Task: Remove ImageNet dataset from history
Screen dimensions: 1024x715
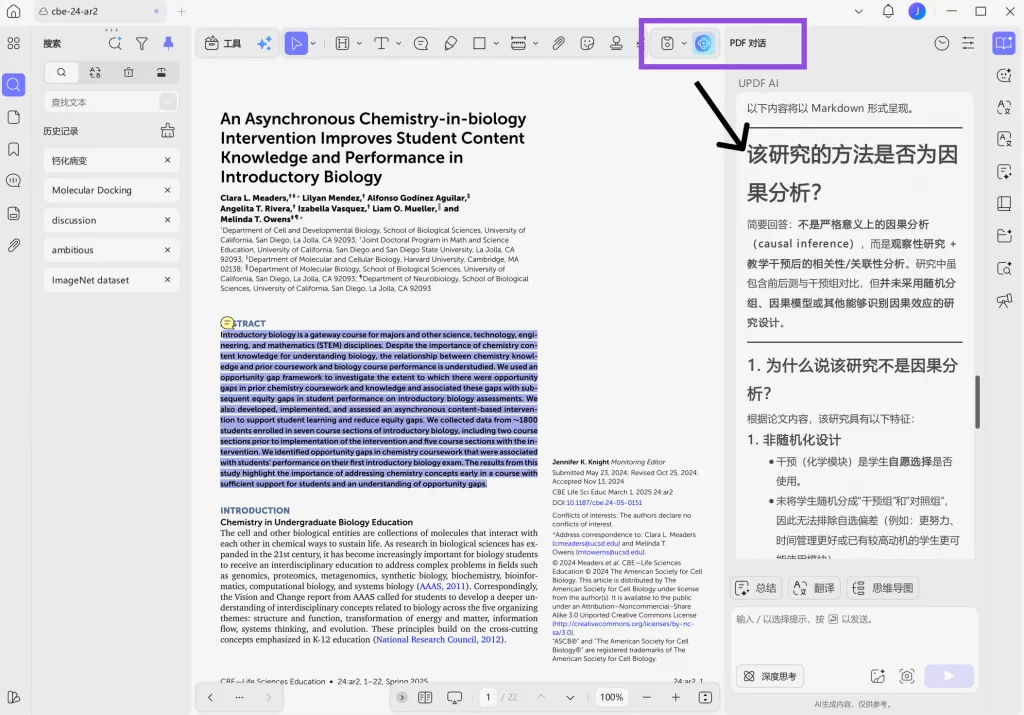Action: coord(168,280)
